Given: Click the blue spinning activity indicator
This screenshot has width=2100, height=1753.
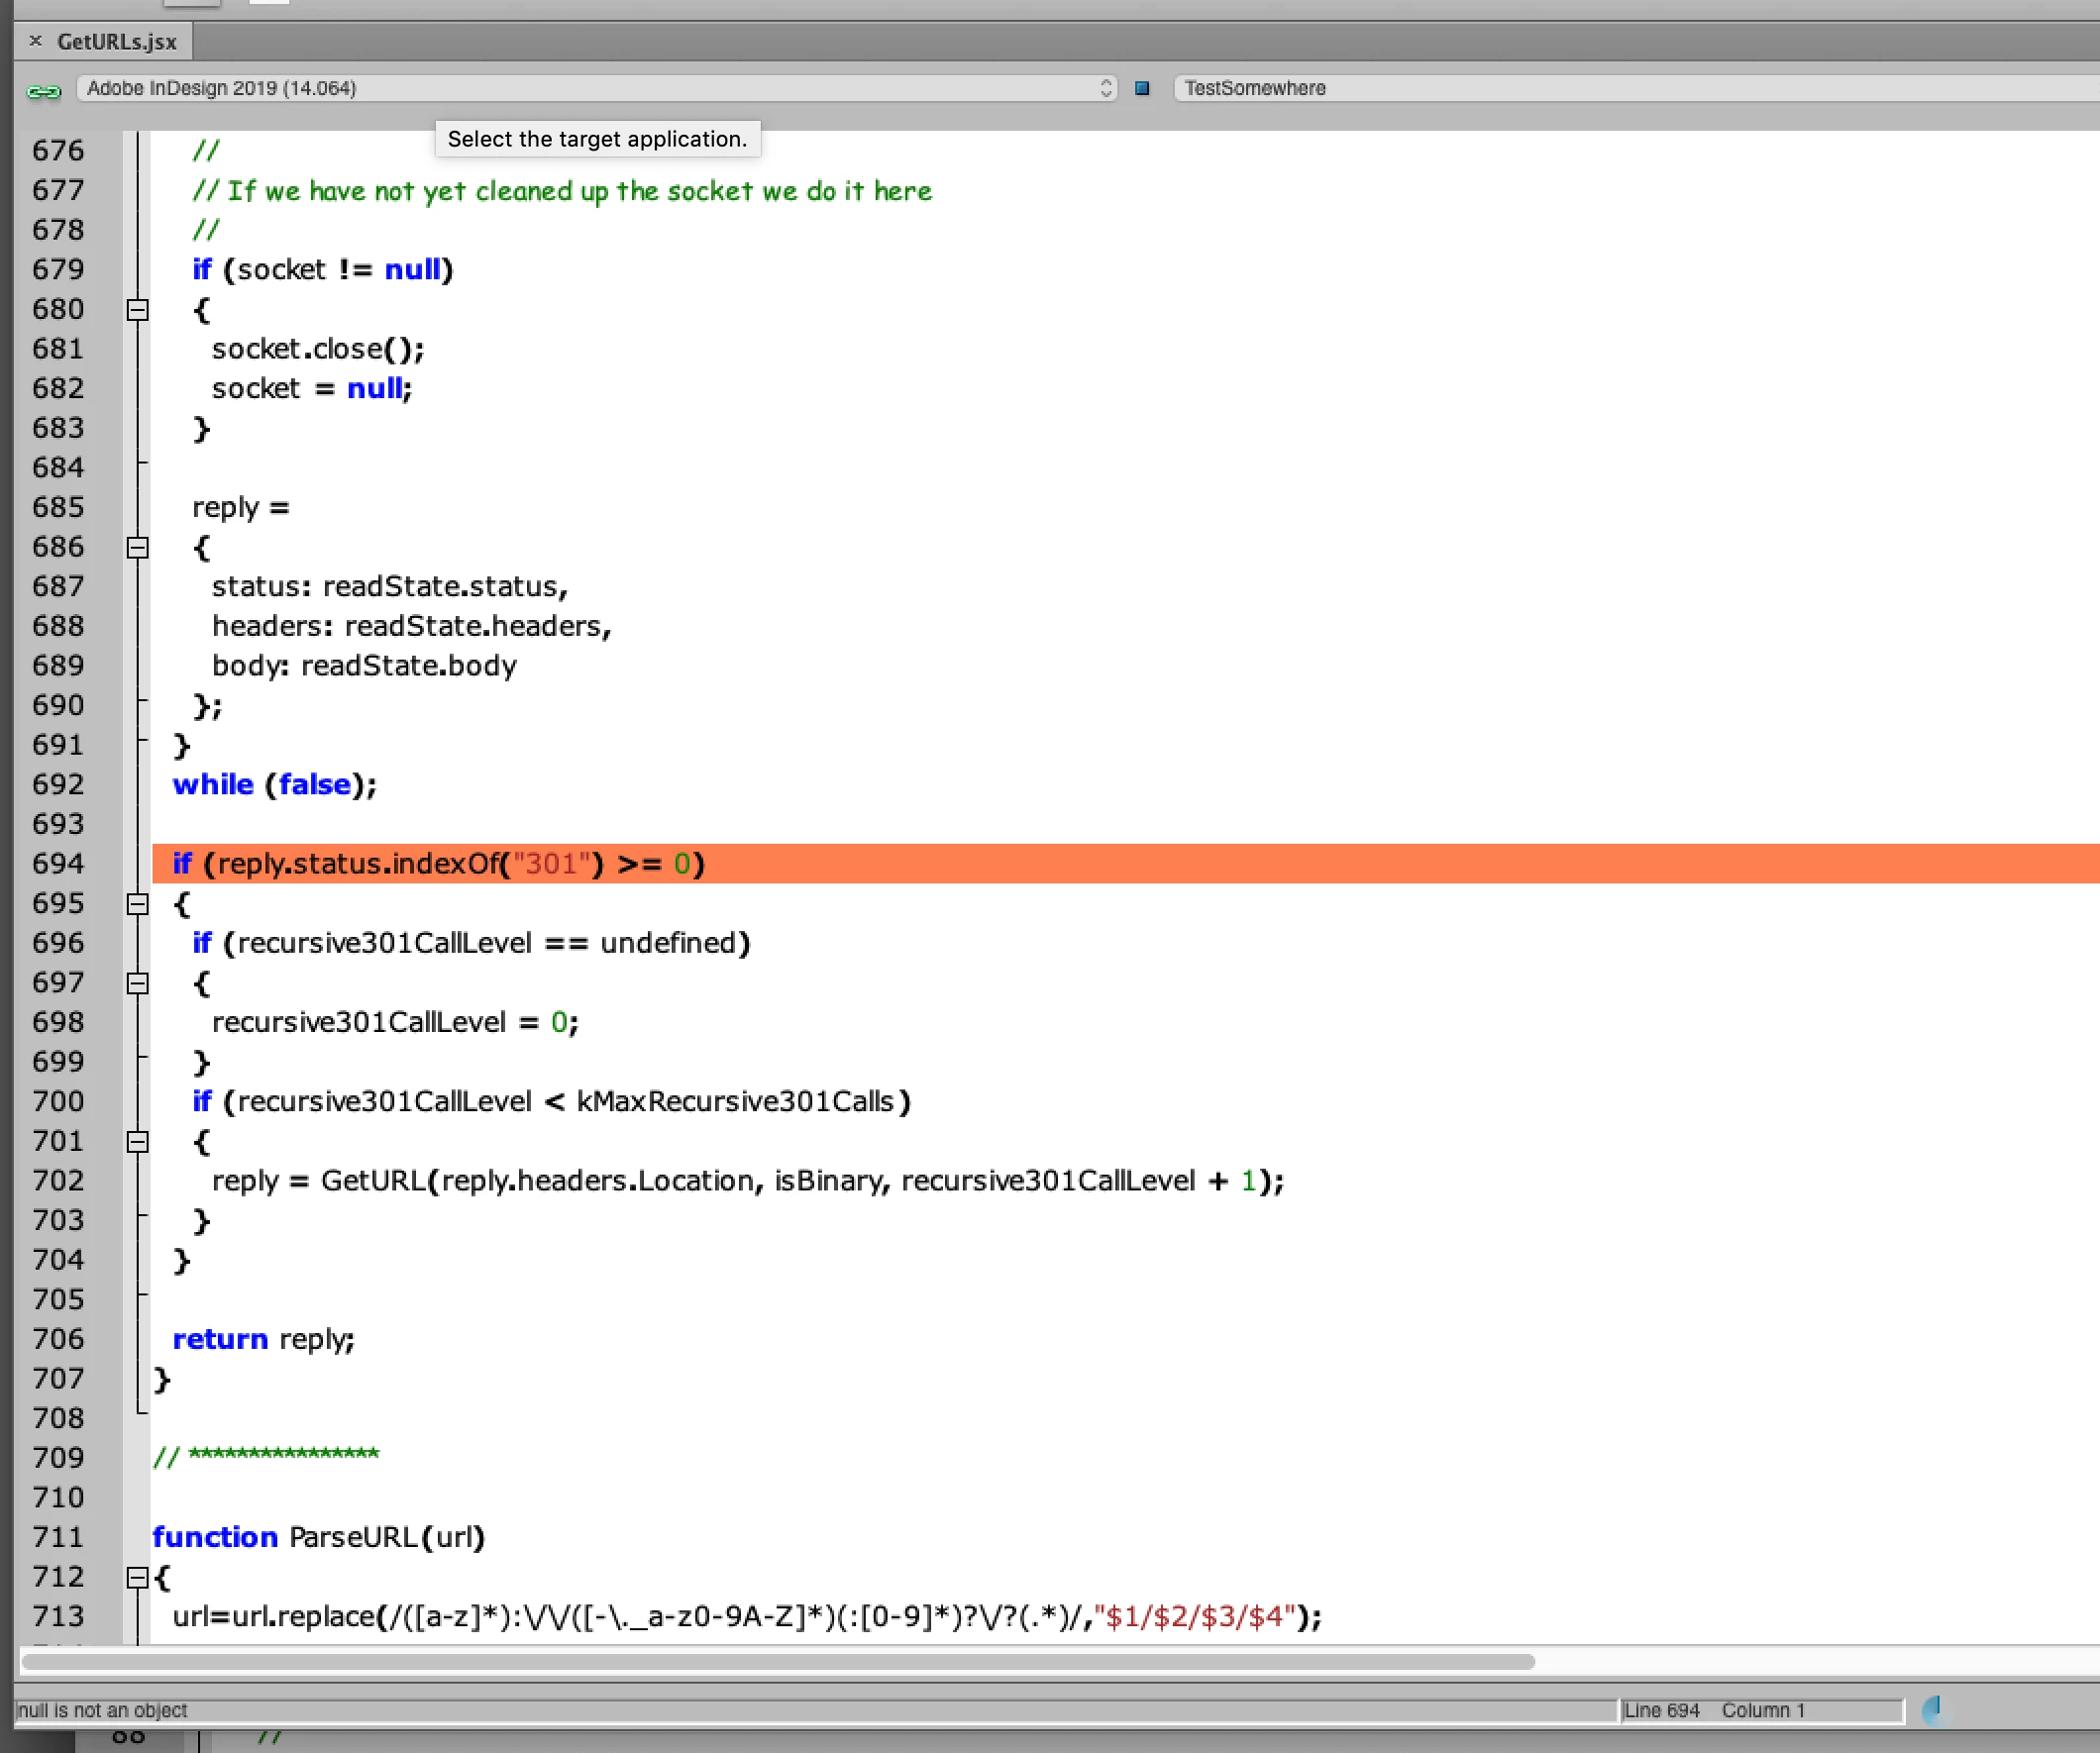Looking at the screenshot, I should click(1934, 1709).
